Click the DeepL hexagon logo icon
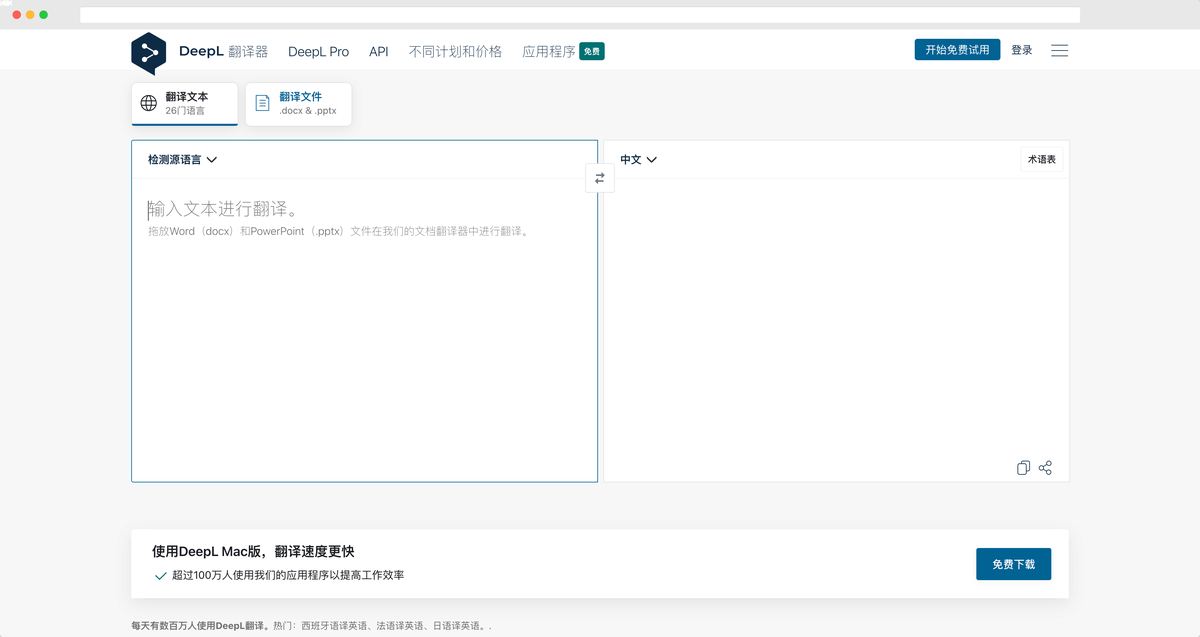 (148, 53)
